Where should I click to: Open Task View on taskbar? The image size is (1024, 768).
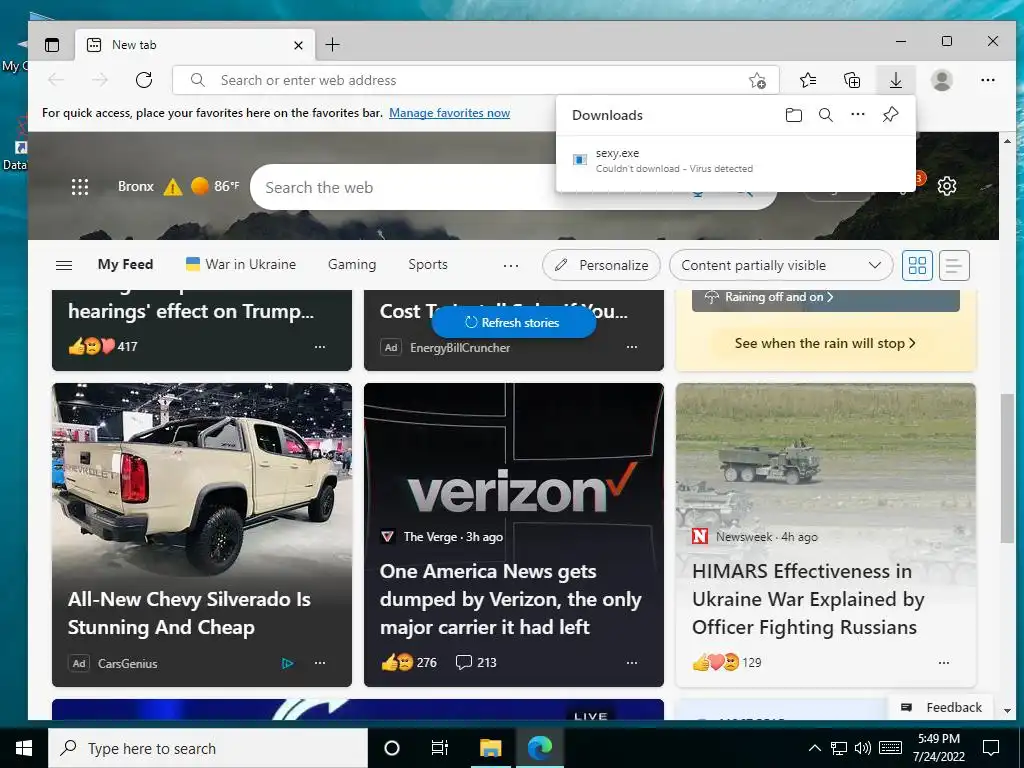[x=440, y=748]
